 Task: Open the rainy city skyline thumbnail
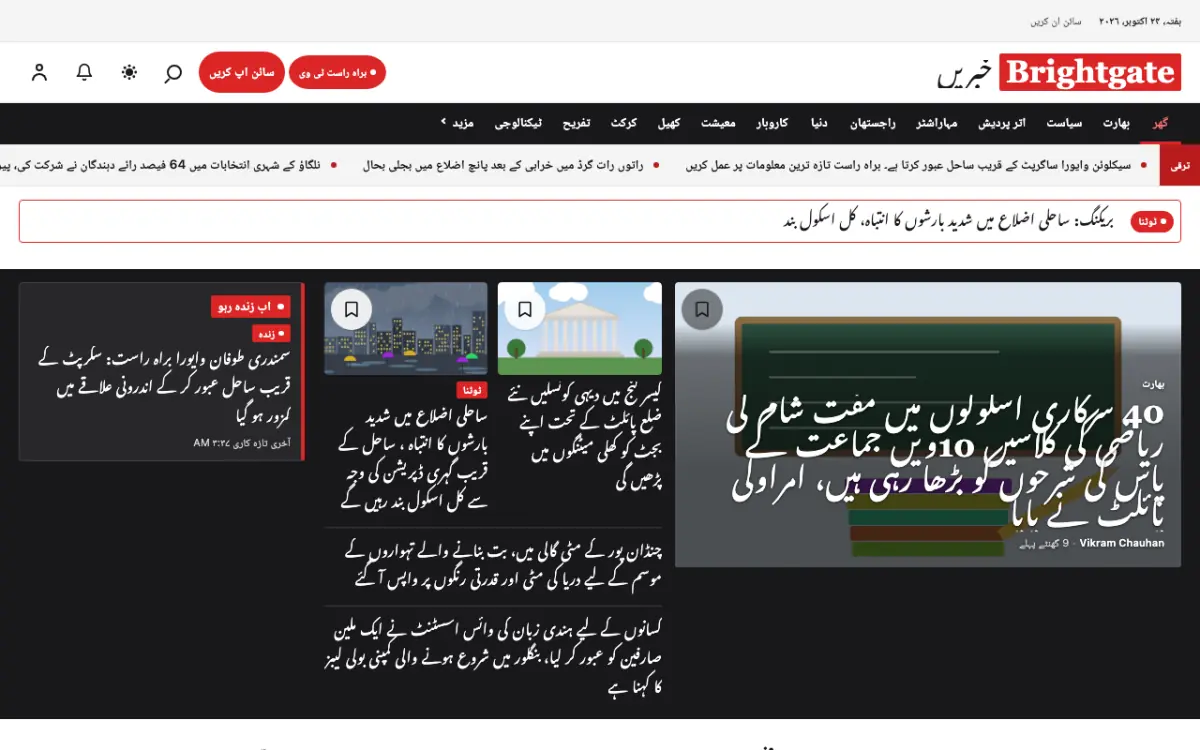(406, 329)
